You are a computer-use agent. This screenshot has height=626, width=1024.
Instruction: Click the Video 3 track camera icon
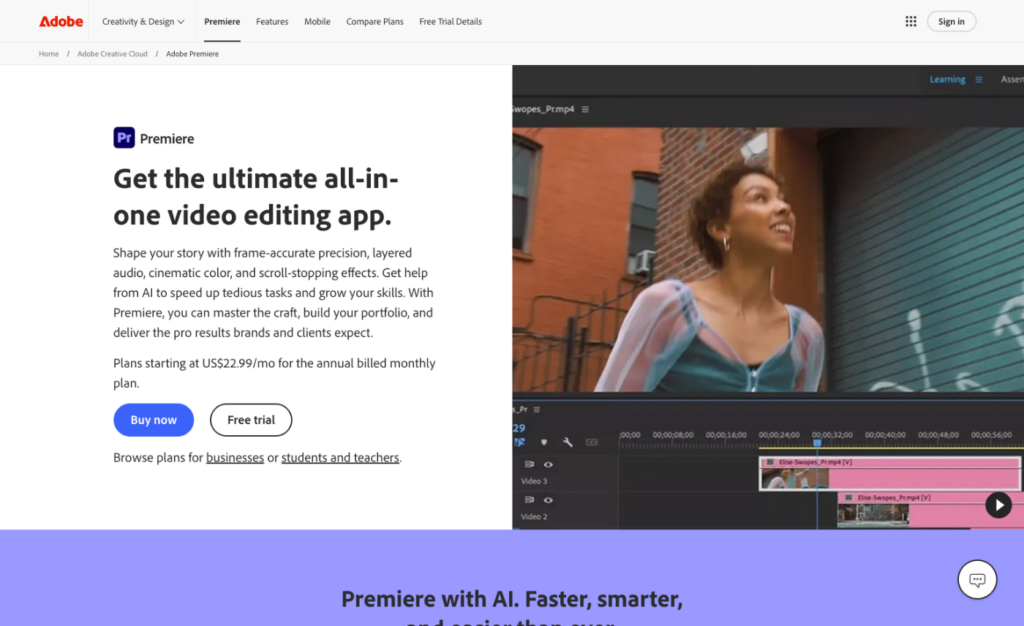coord(530,464)
